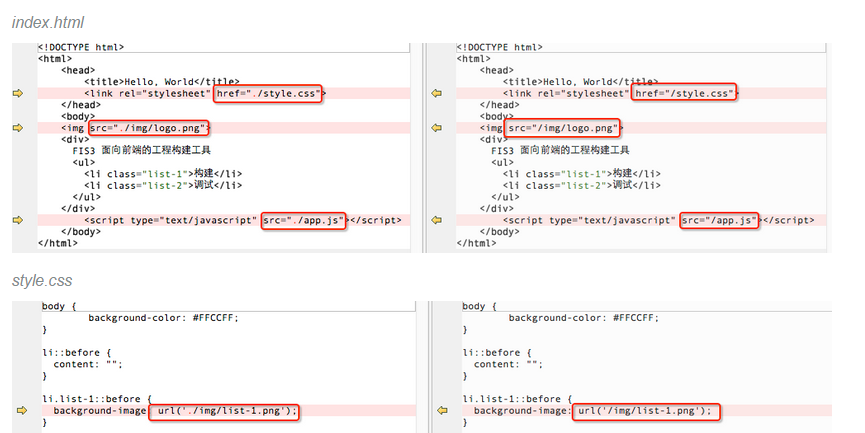Click the <title>Hello, World line in the right index.html pane

coord(580,82)
